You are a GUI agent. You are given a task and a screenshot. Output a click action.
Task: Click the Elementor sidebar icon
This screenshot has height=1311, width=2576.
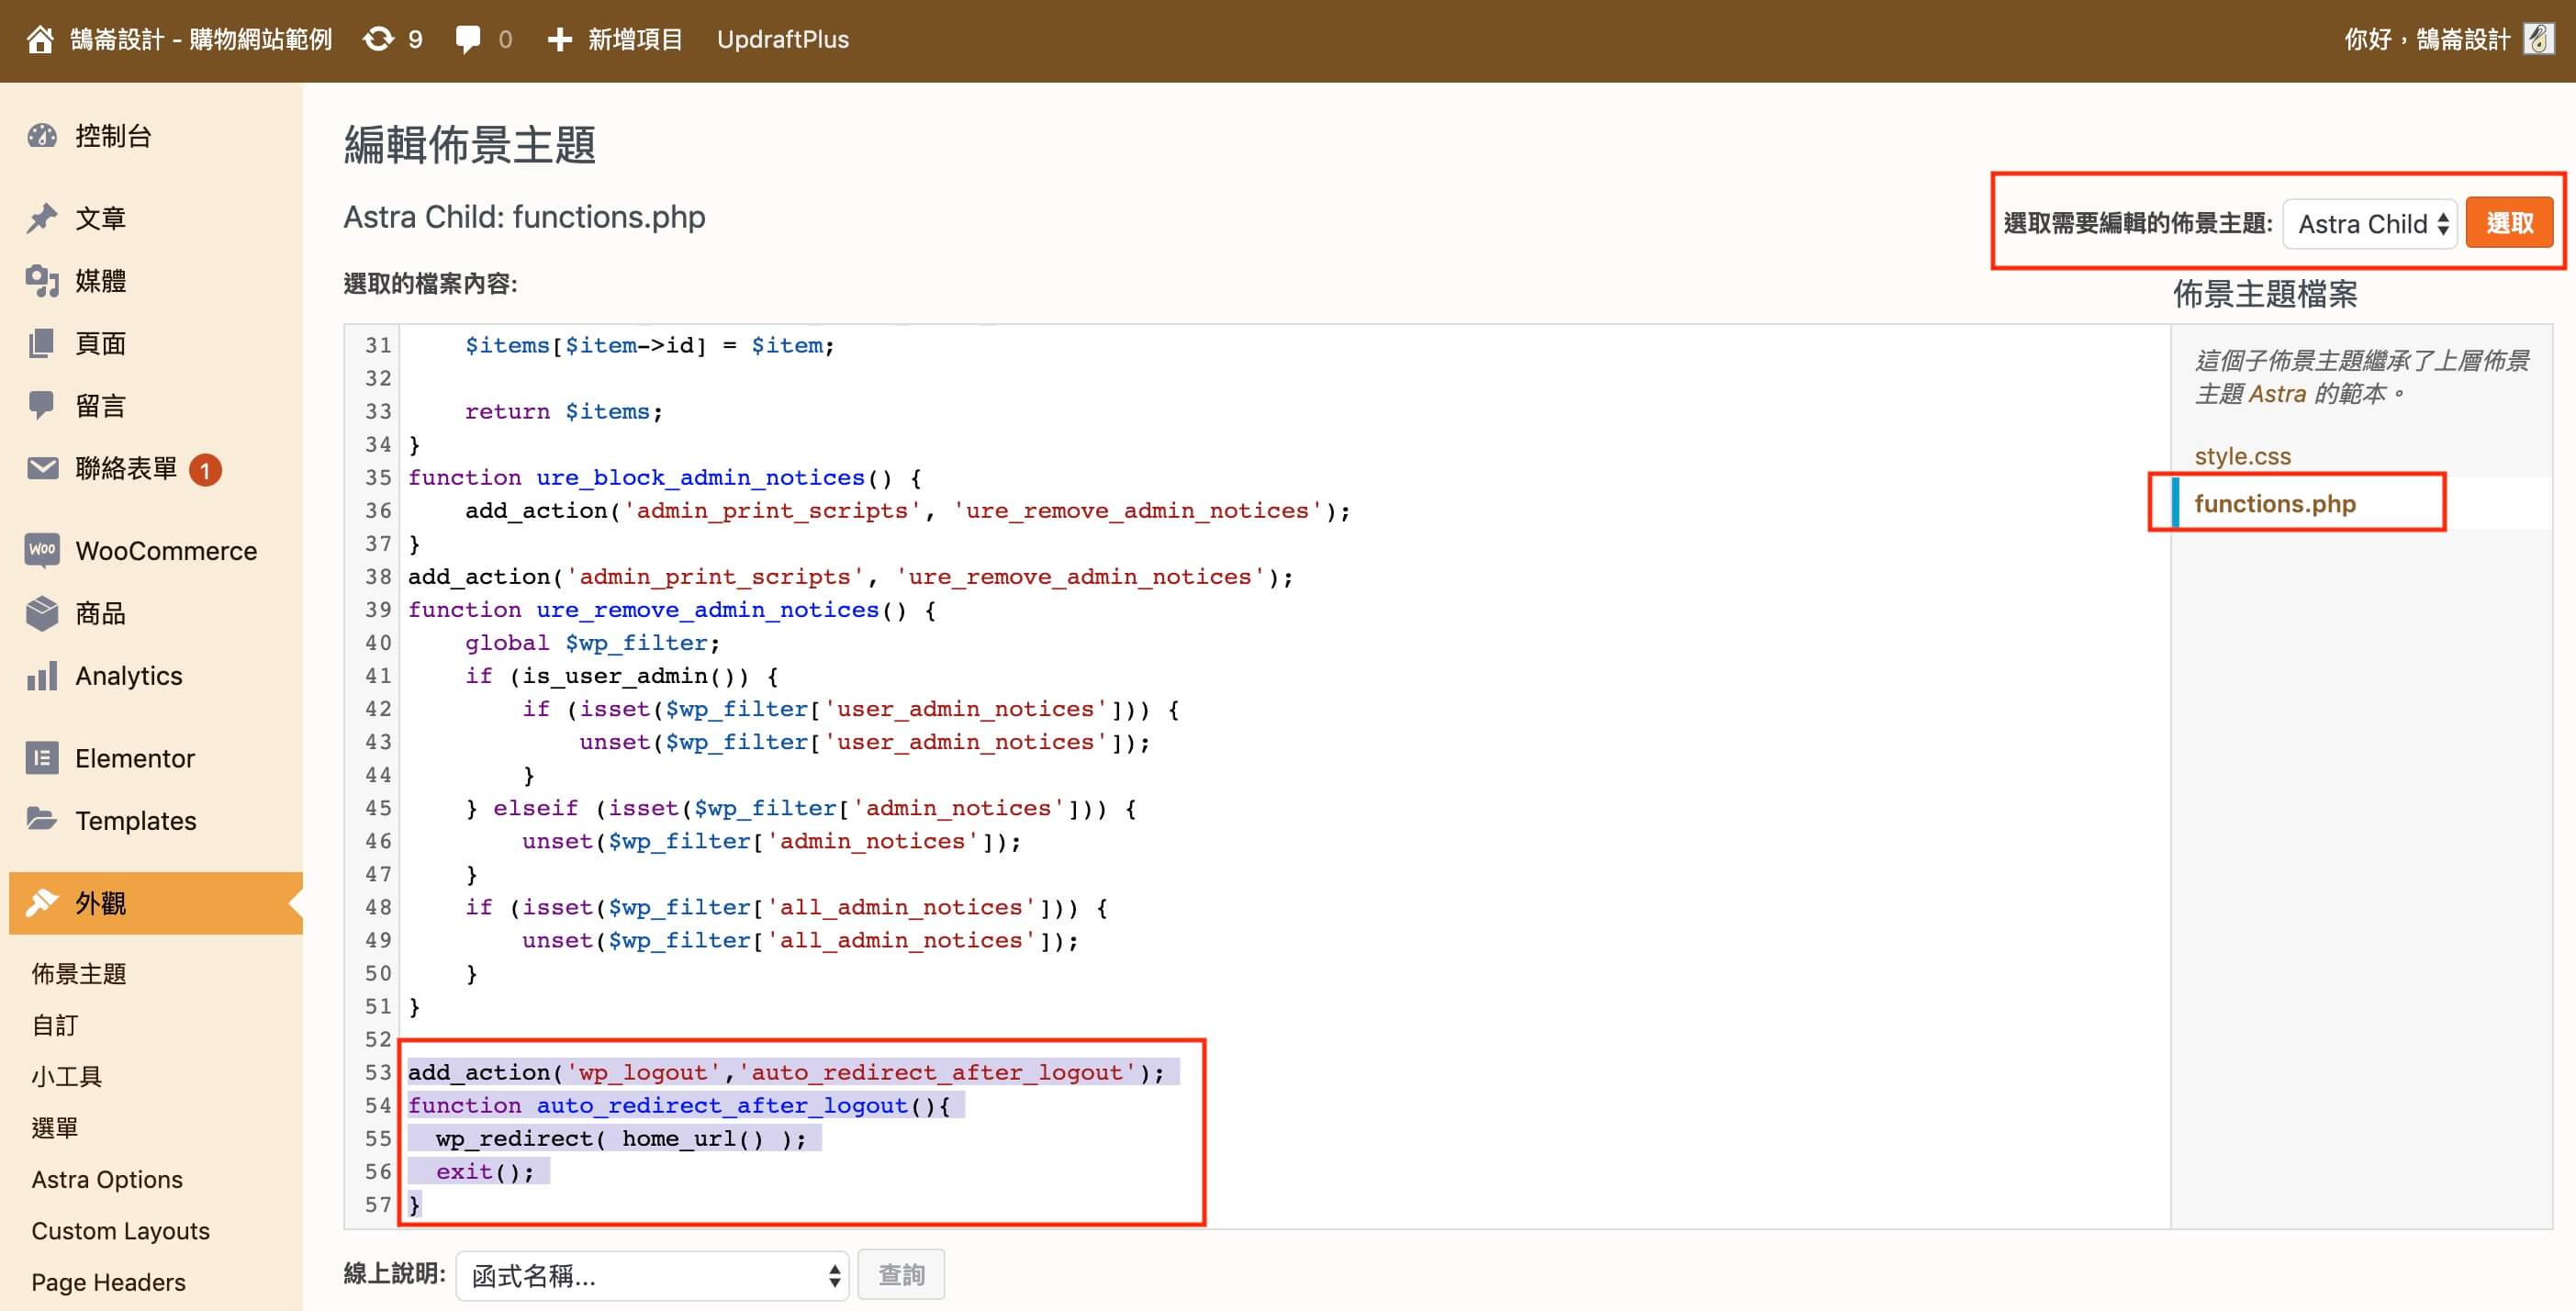[42, 758]
